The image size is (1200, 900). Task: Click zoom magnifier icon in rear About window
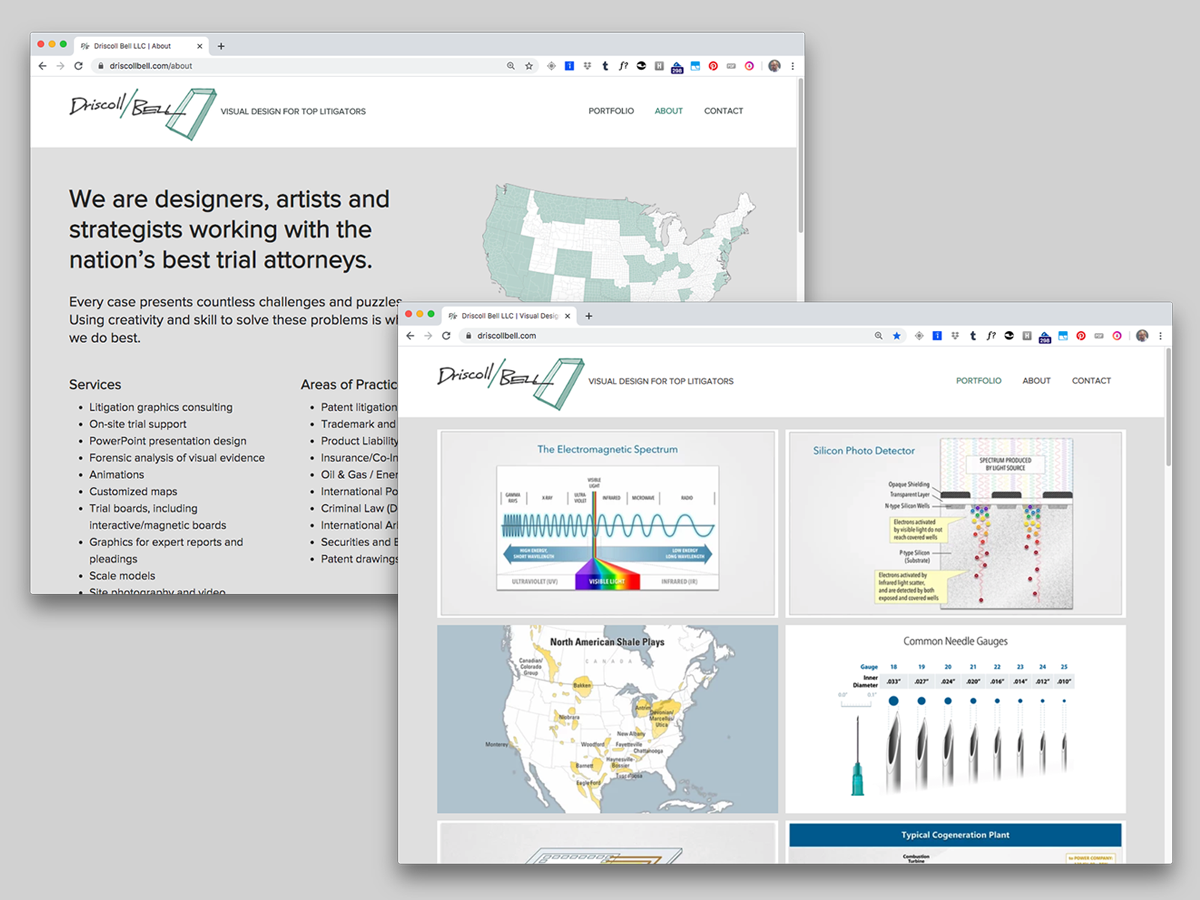click(510, 66)
